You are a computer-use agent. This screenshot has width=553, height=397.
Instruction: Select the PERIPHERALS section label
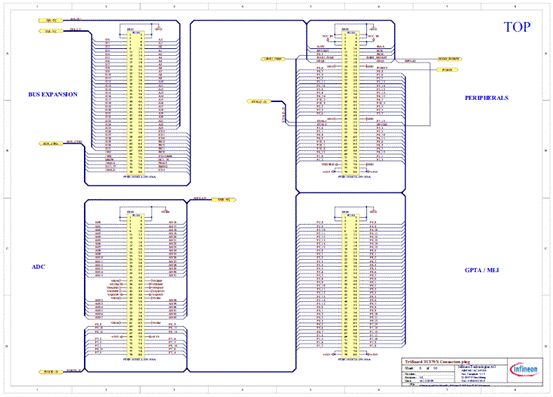486,98
